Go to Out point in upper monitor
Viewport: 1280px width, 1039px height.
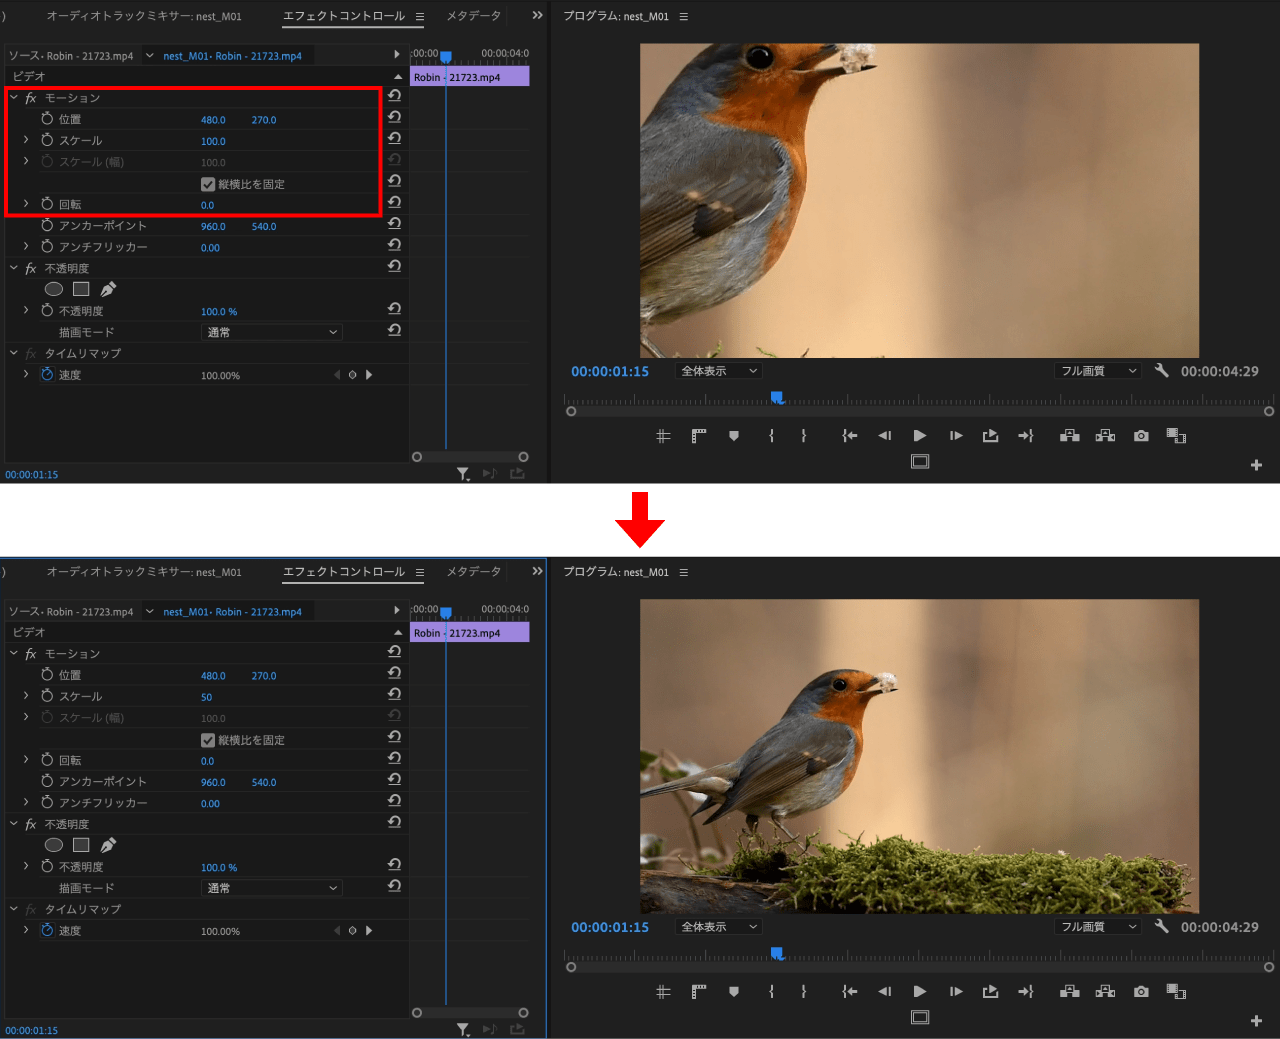(1026, 436)
